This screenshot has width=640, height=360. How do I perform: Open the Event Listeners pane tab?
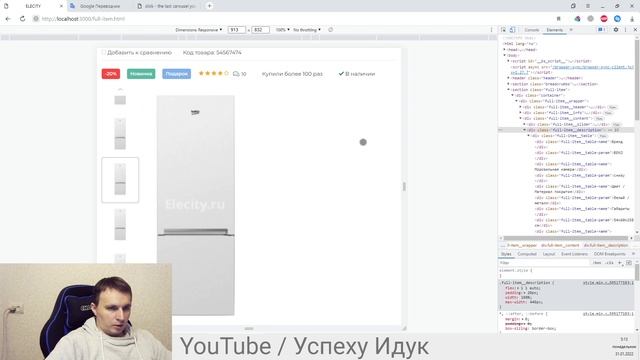point(574,254)
